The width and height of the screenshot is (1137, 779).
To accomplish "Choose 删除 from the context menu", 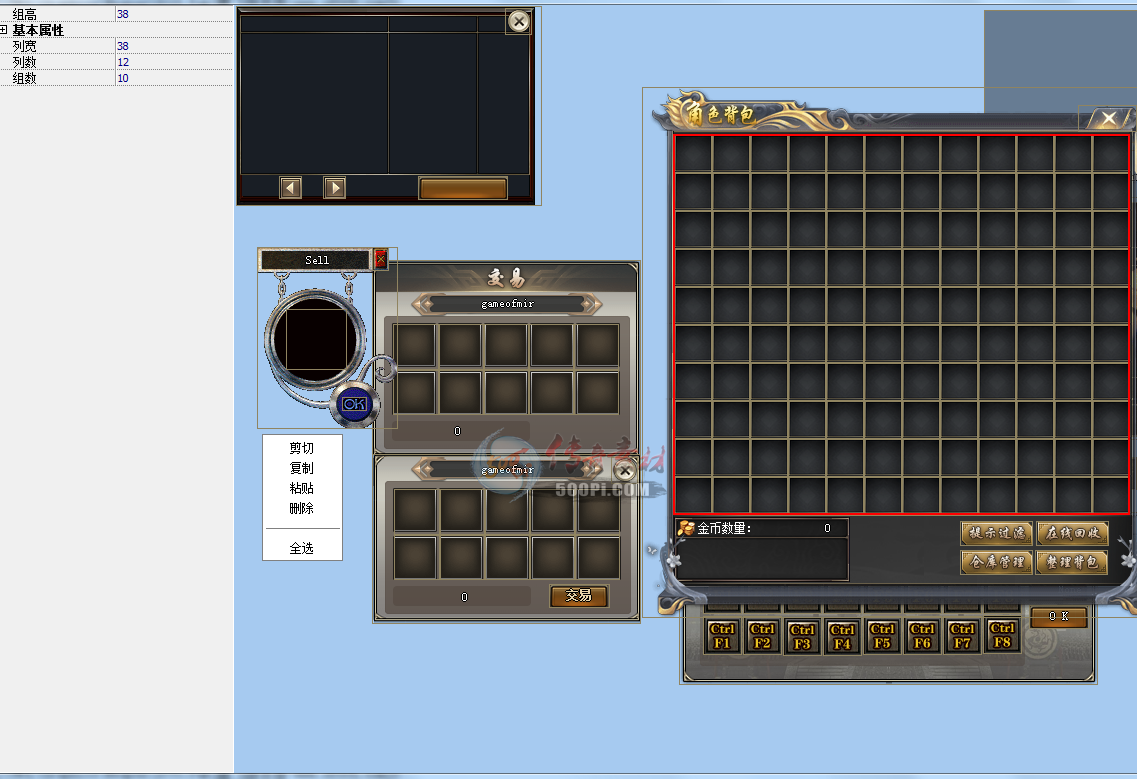I will pos(302,508).
